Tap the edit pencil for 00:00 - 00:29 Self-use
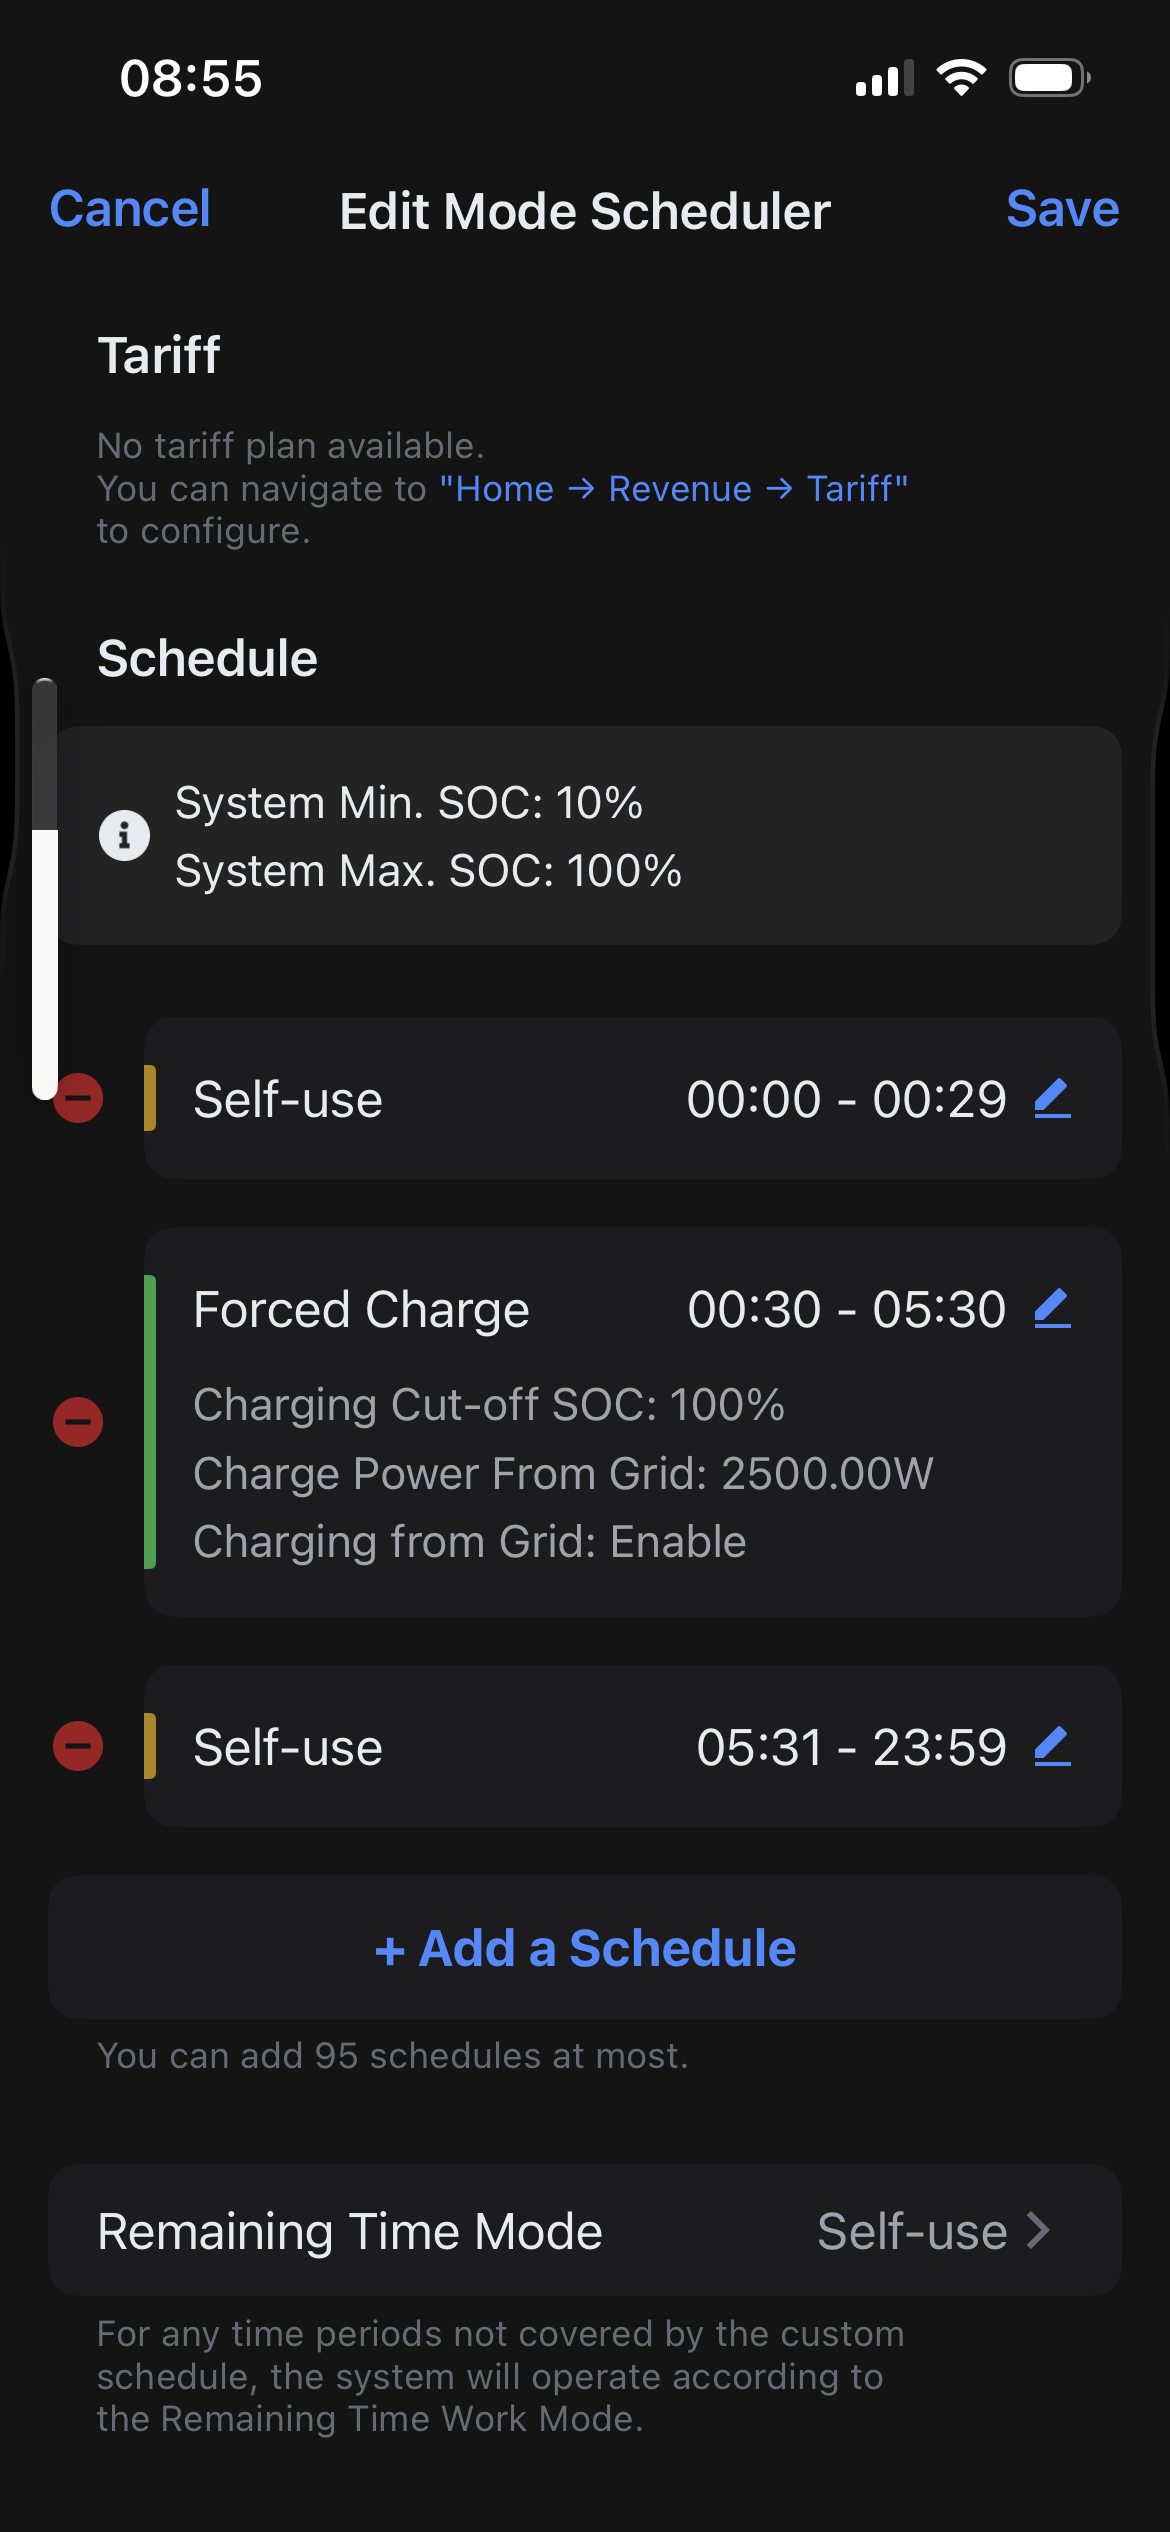 click(x=1052, y=1099)
